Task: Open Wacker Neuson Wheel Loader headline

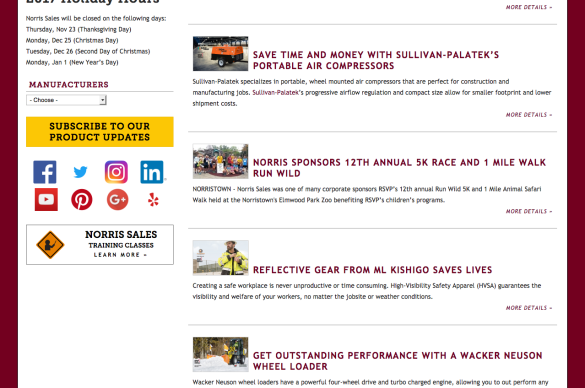Action: click(x=397, y=361)
